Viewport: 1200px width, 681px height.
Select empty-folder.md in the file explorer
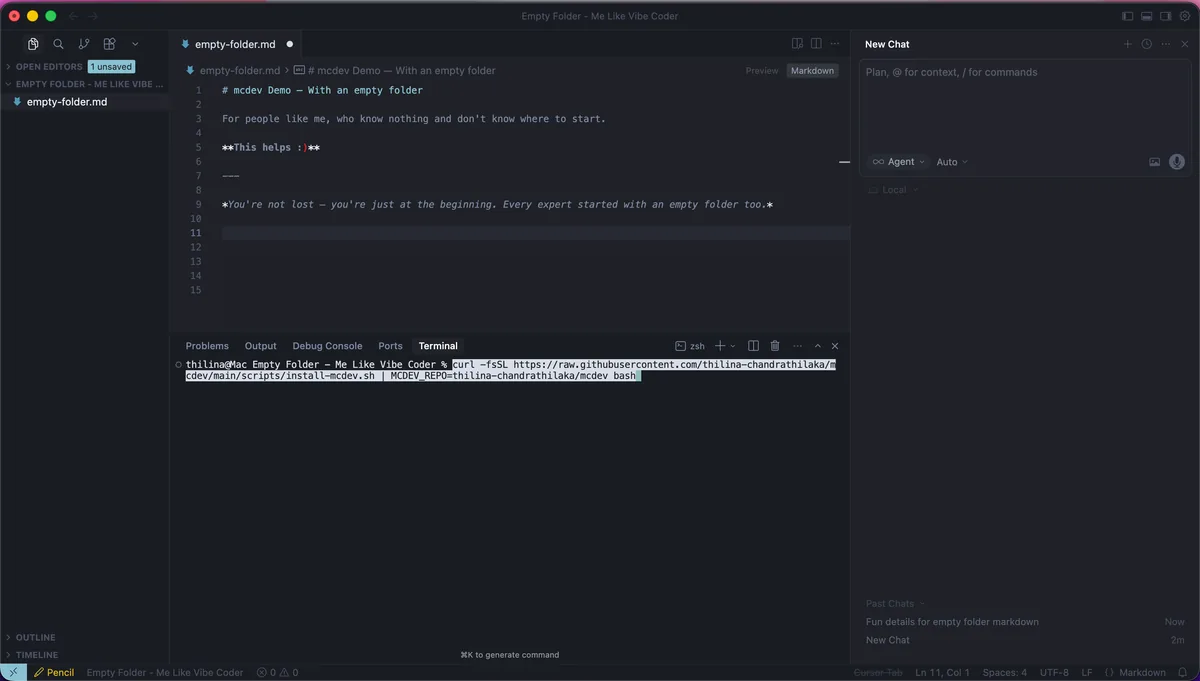coord(85,102)
